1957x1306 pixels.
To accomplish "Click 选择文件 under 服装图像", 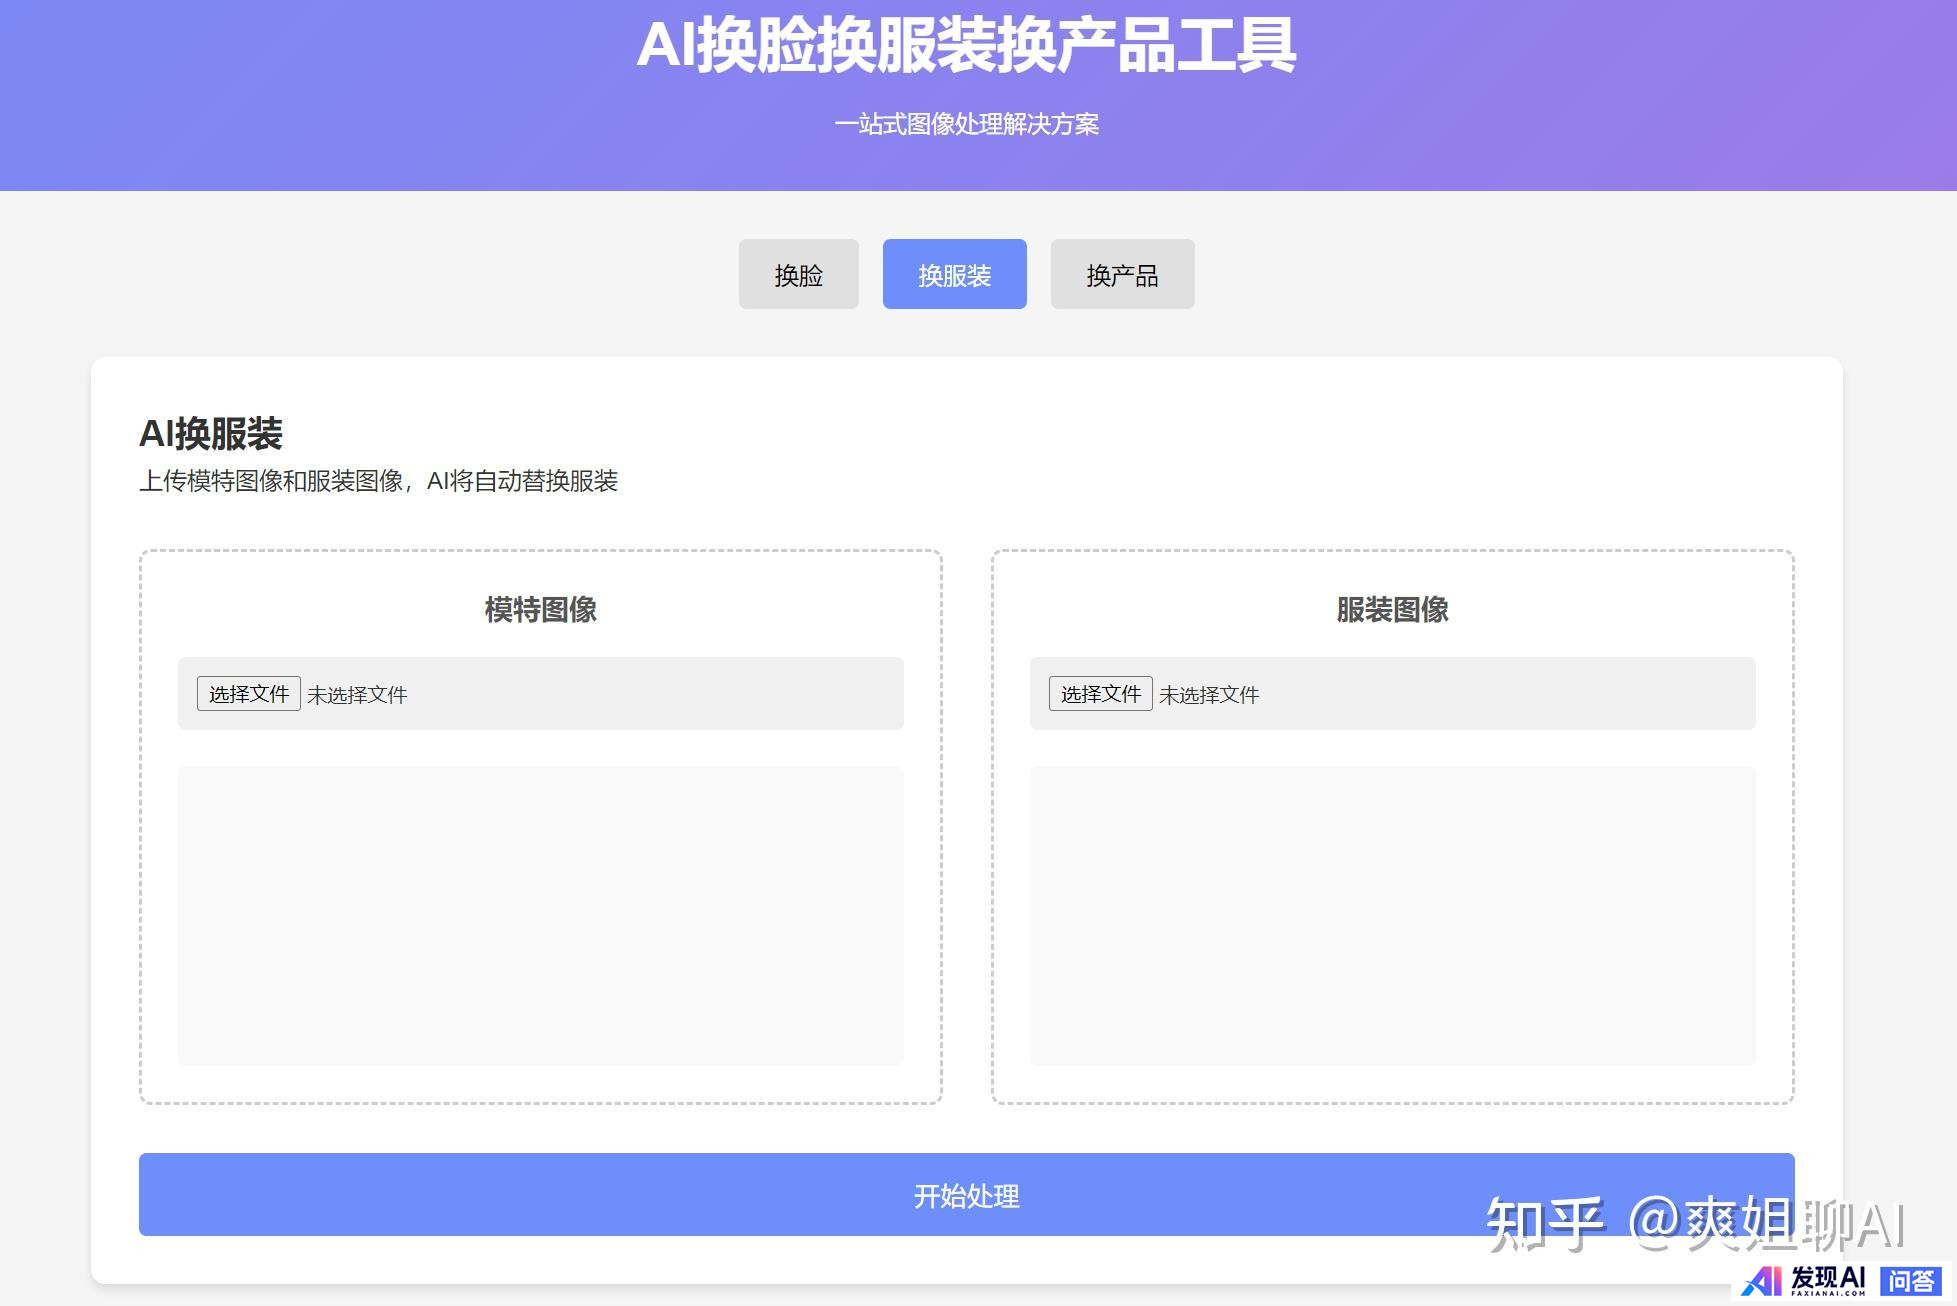I will pyautogui.click(x=1100, y=694).
